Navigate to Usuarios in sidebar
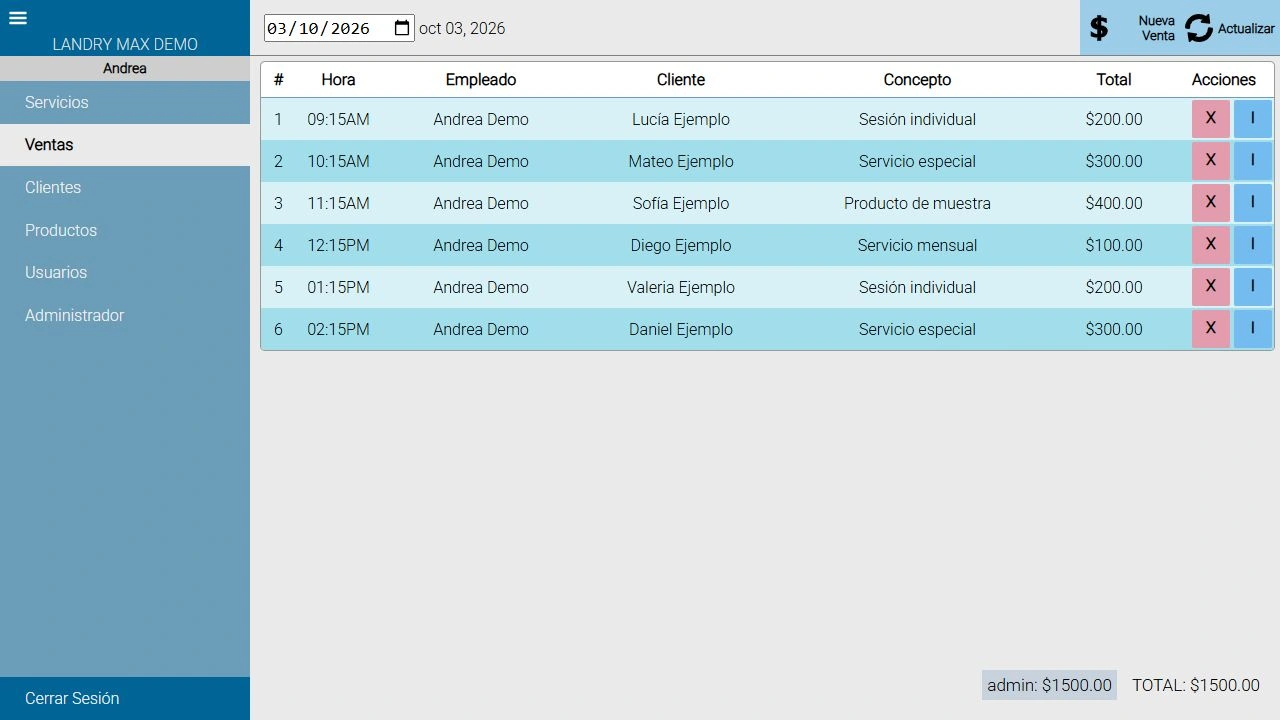 (125, 272)
